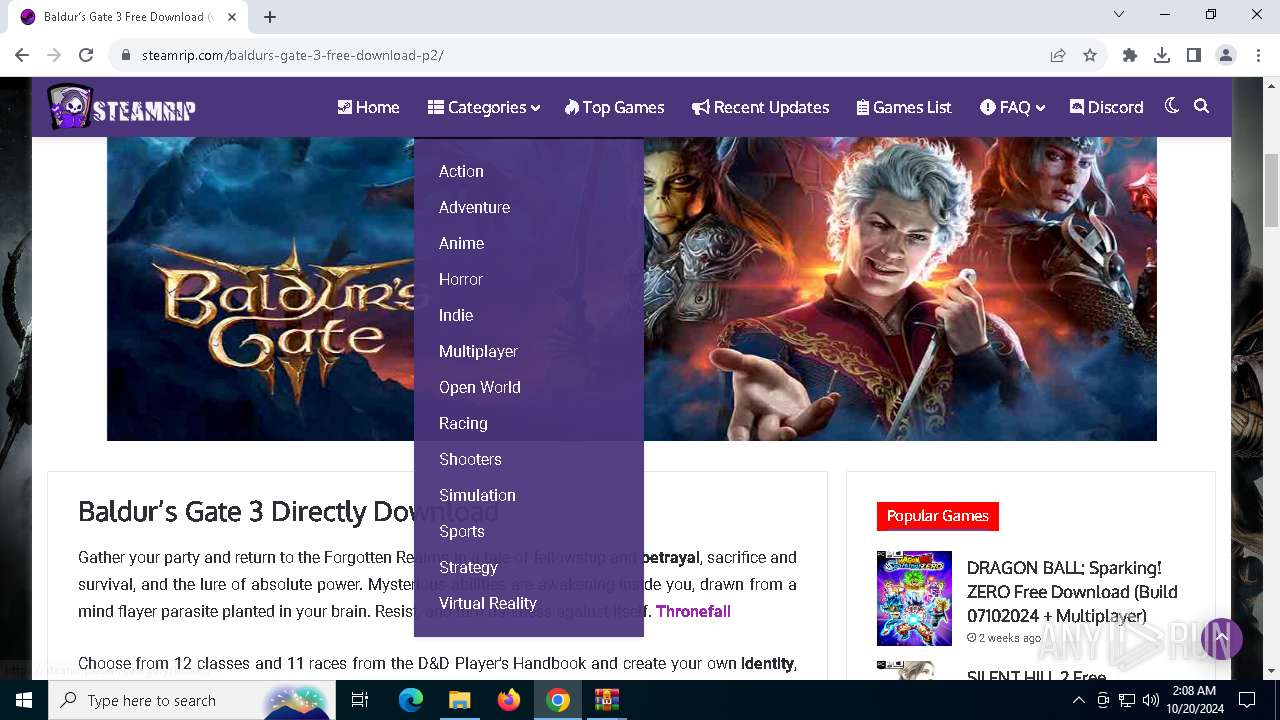Go to the Home page
The height and width of the screenshot is (720, 1280).
[x=368, y=107]
